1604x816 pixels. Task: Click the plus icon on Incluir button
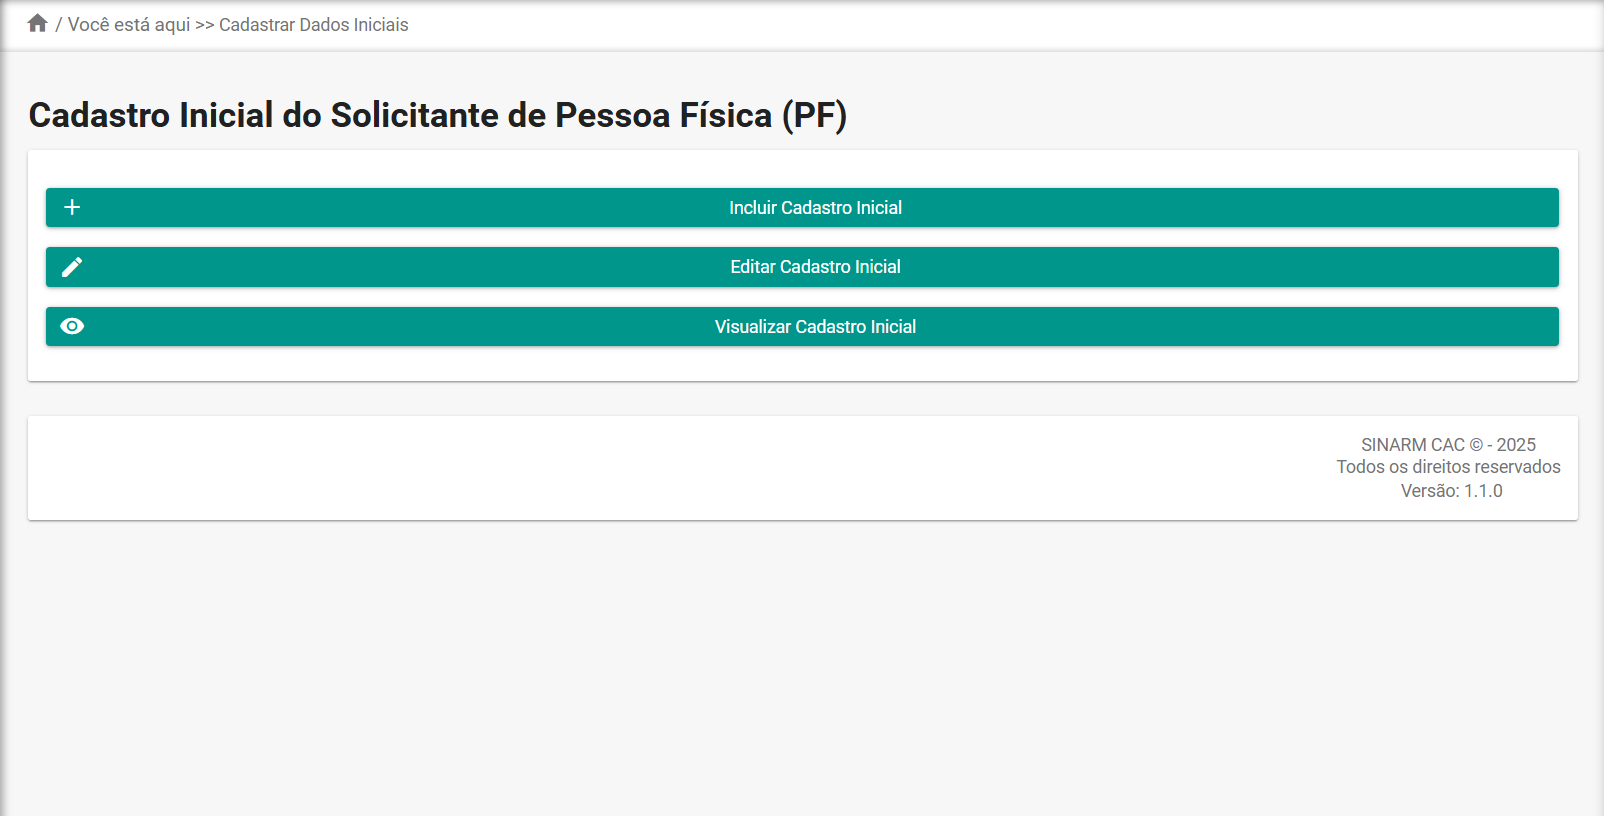(x=72, y=207)
